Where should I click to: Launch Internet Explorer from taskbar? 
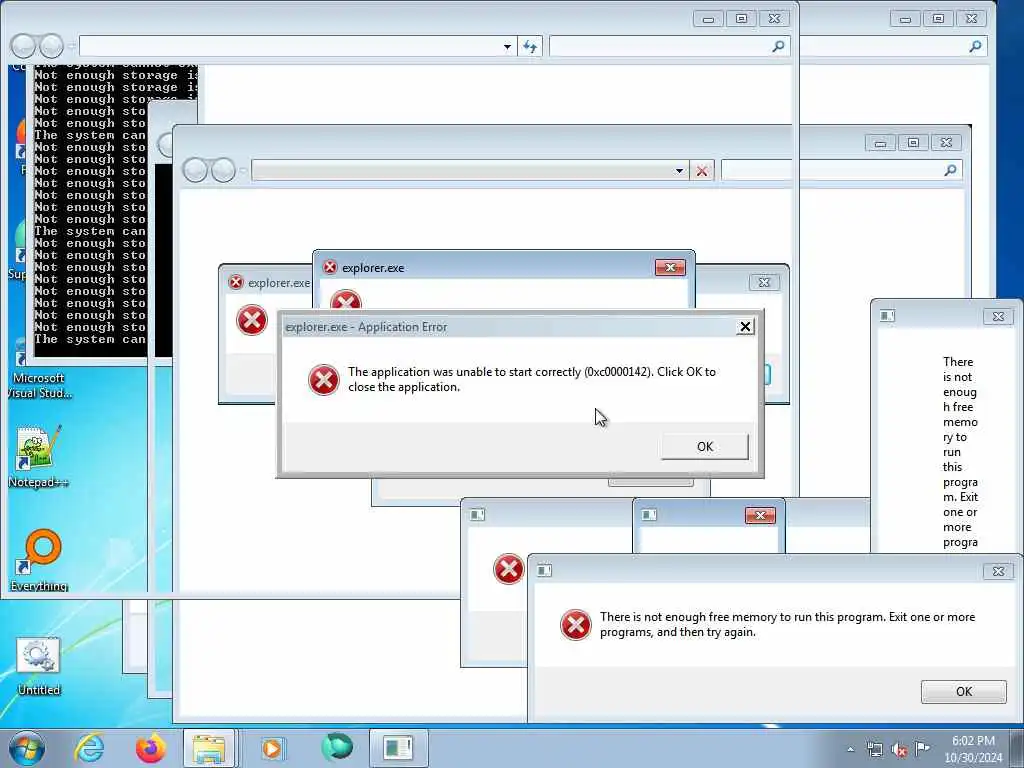[89, 748]
